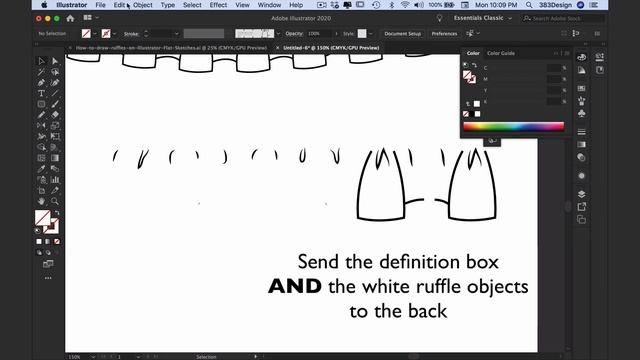Select the Curvature tool

point(55,82)
